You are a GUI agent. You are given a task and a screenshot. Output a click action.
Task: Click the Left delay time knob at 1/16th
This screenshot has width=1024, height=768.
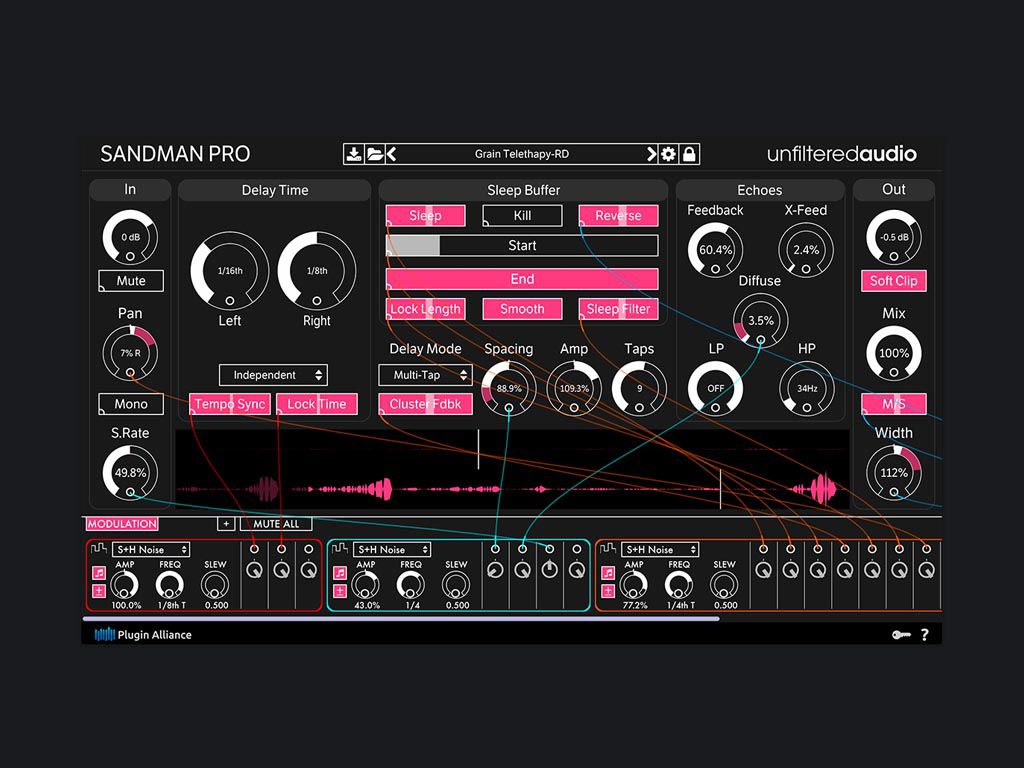pyautogui.click(x=230, y=270)
